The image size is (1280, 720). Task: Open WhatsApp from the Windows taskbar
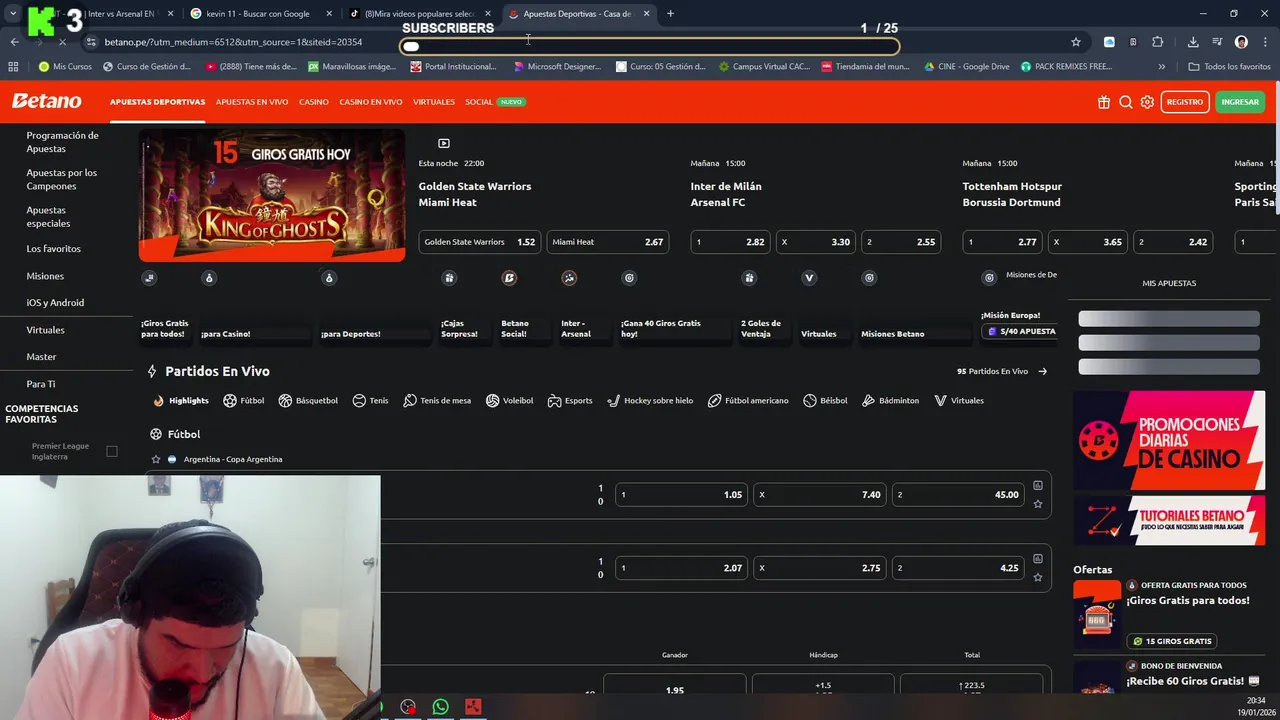click(441, 707)
